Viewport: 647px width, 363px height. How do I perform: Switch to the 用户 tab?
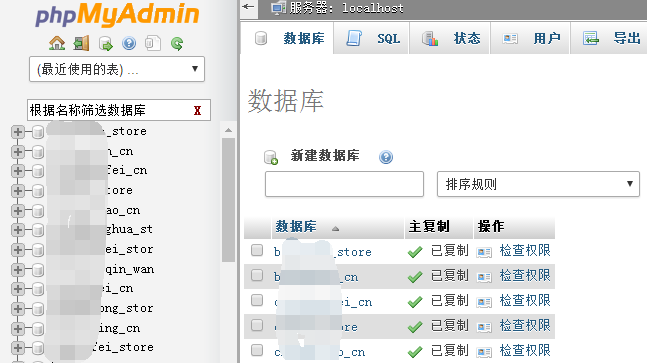530,38
